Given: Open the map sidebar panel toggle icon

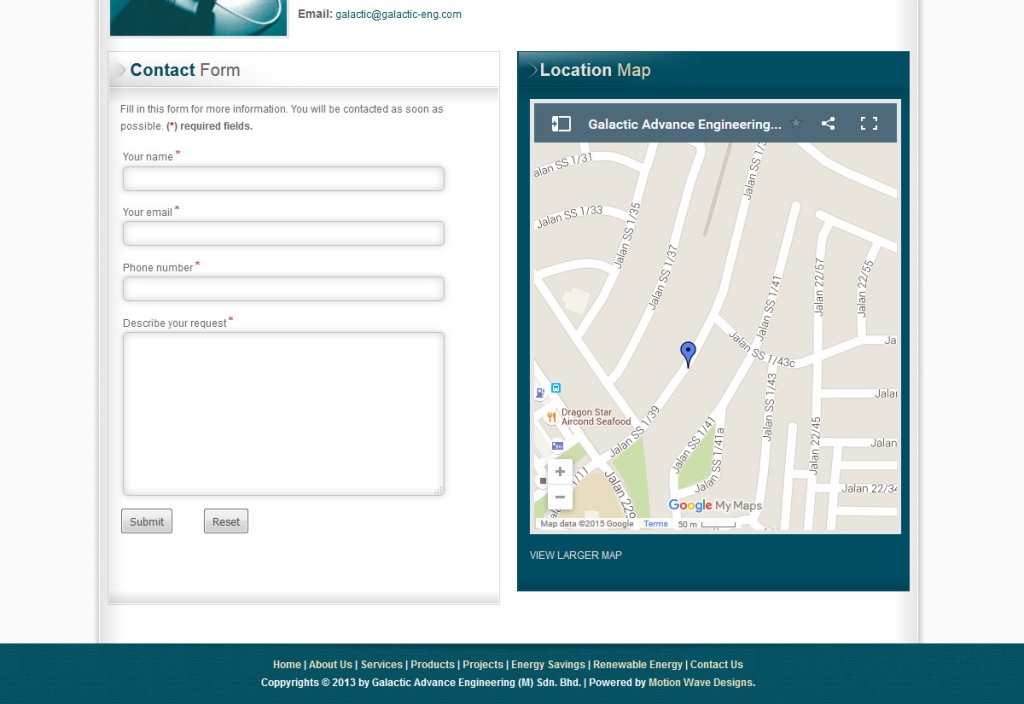Looking at the screenshot, I should tap(561, 124).
